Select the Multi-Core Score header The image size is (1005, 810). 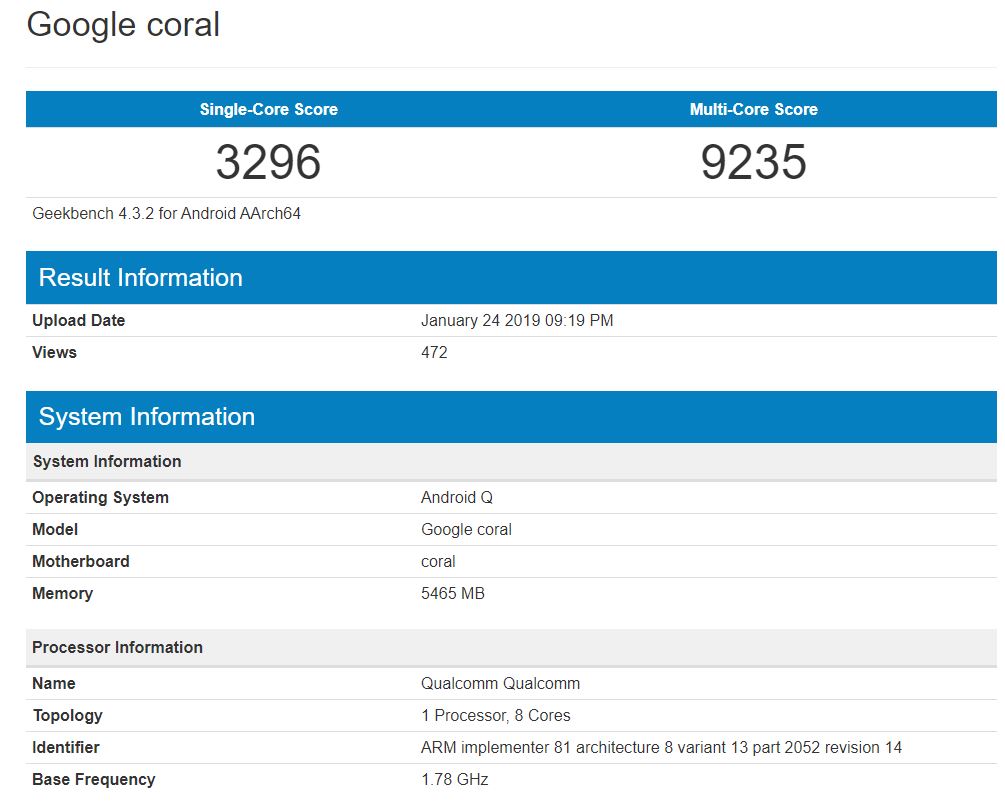(754, 109)
